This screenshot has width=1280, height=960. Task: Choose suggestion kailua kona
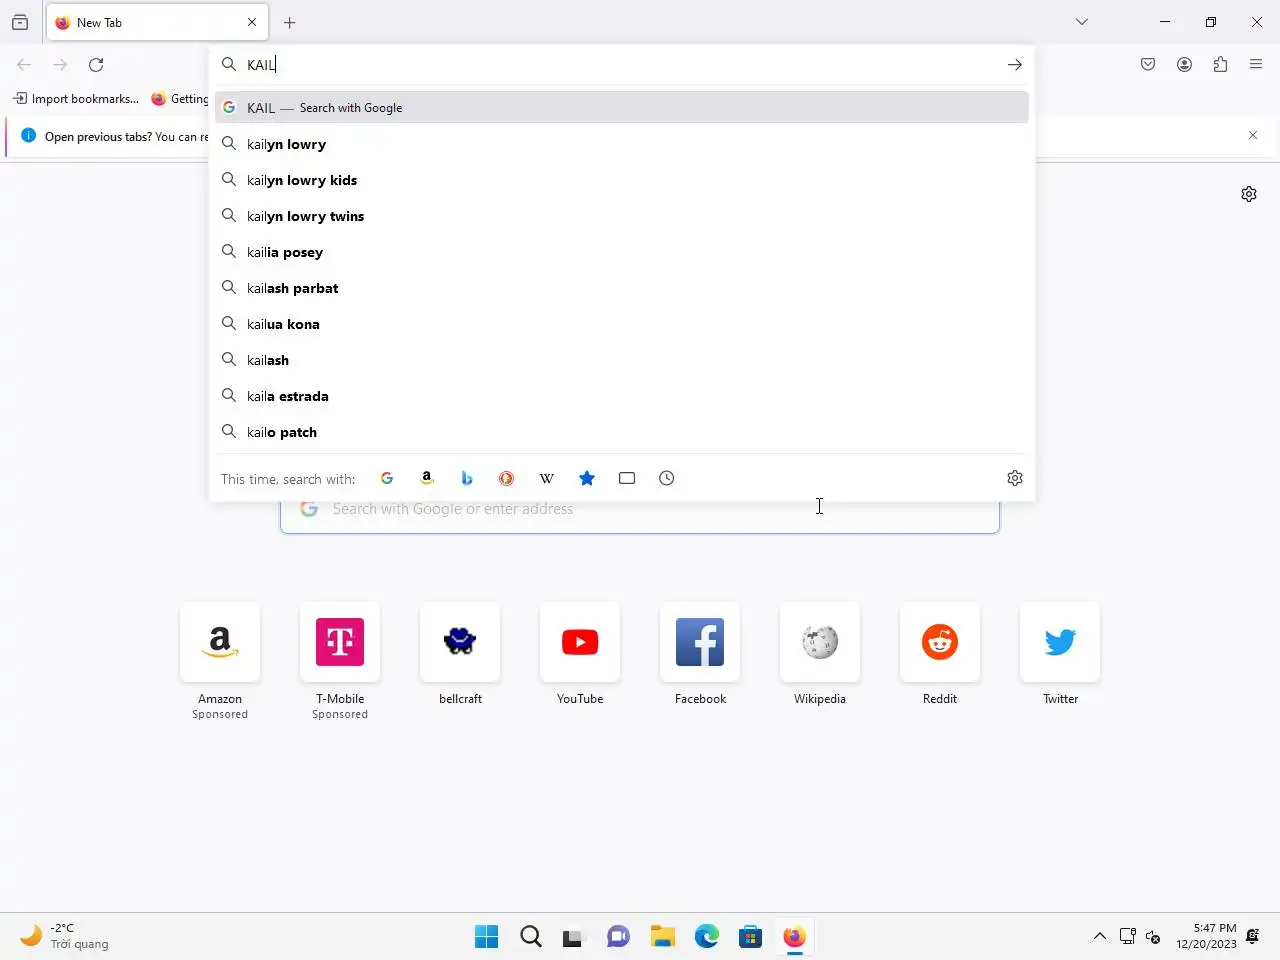click(x=622, y=324)
